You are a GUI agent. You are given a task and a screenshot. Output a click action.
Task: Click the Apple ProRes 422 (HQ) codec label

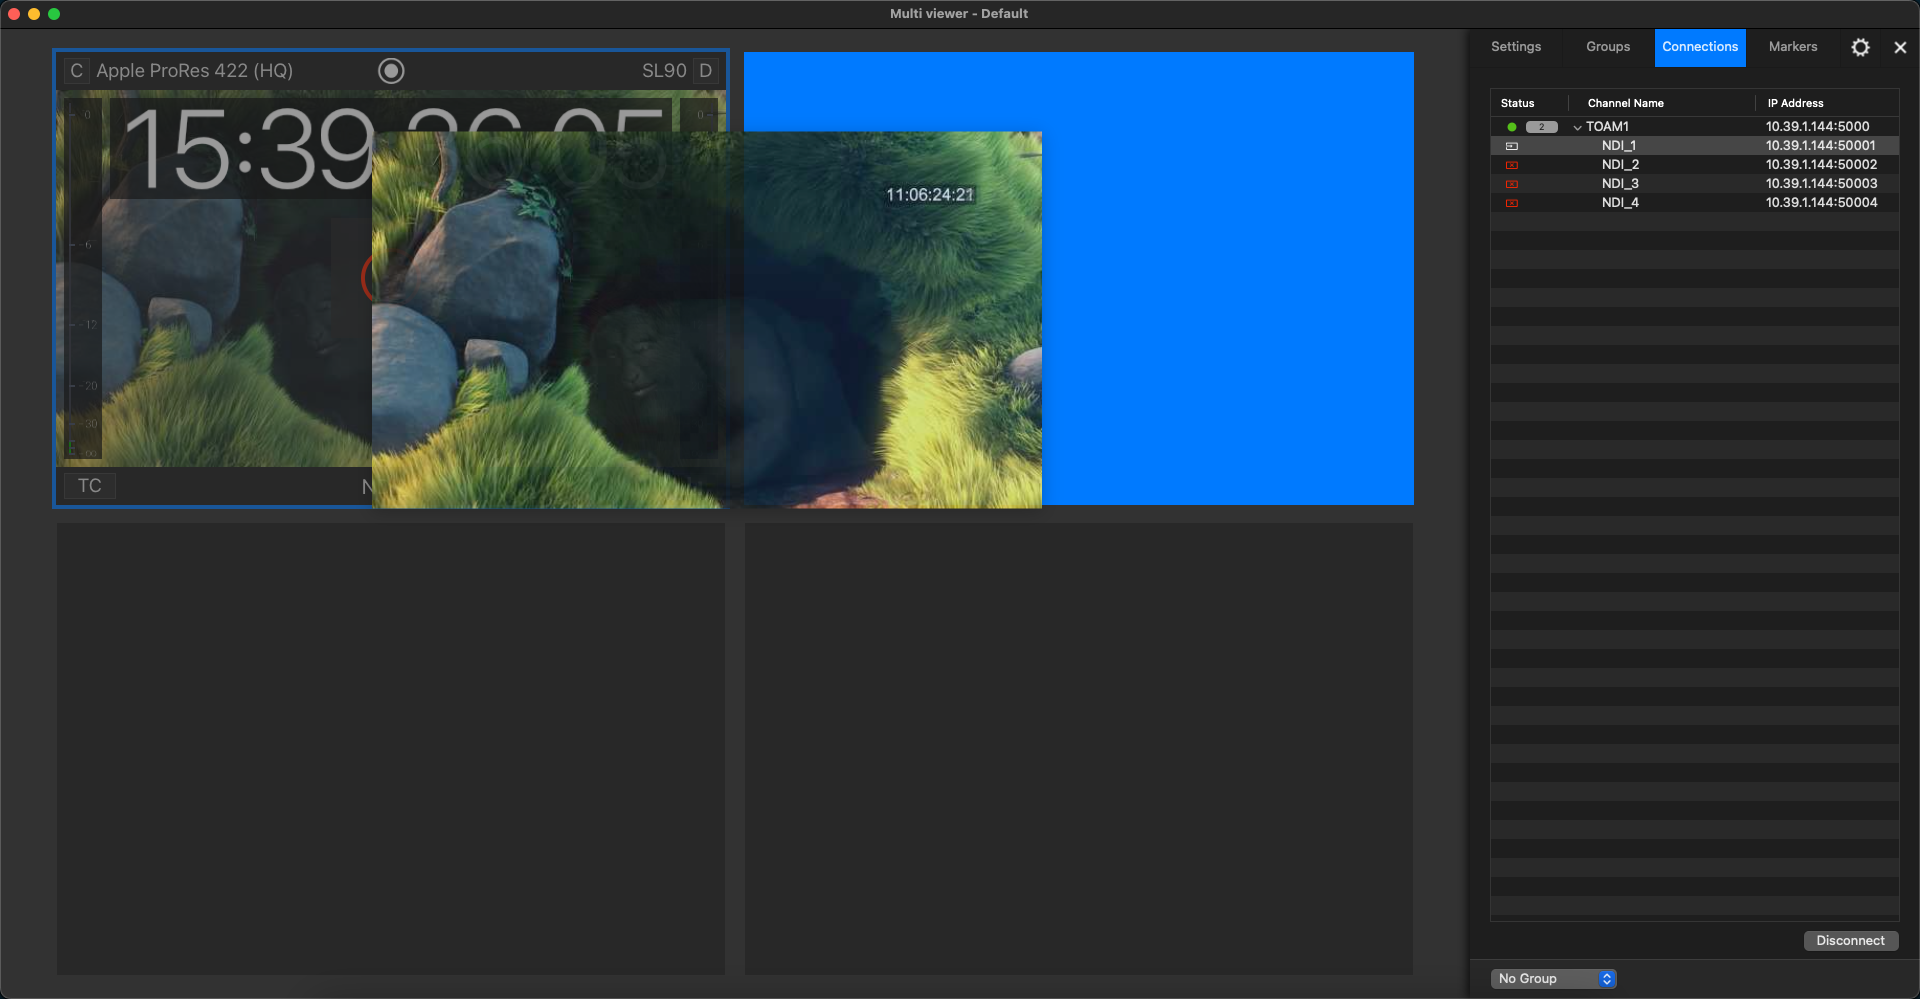click(195, 71)
